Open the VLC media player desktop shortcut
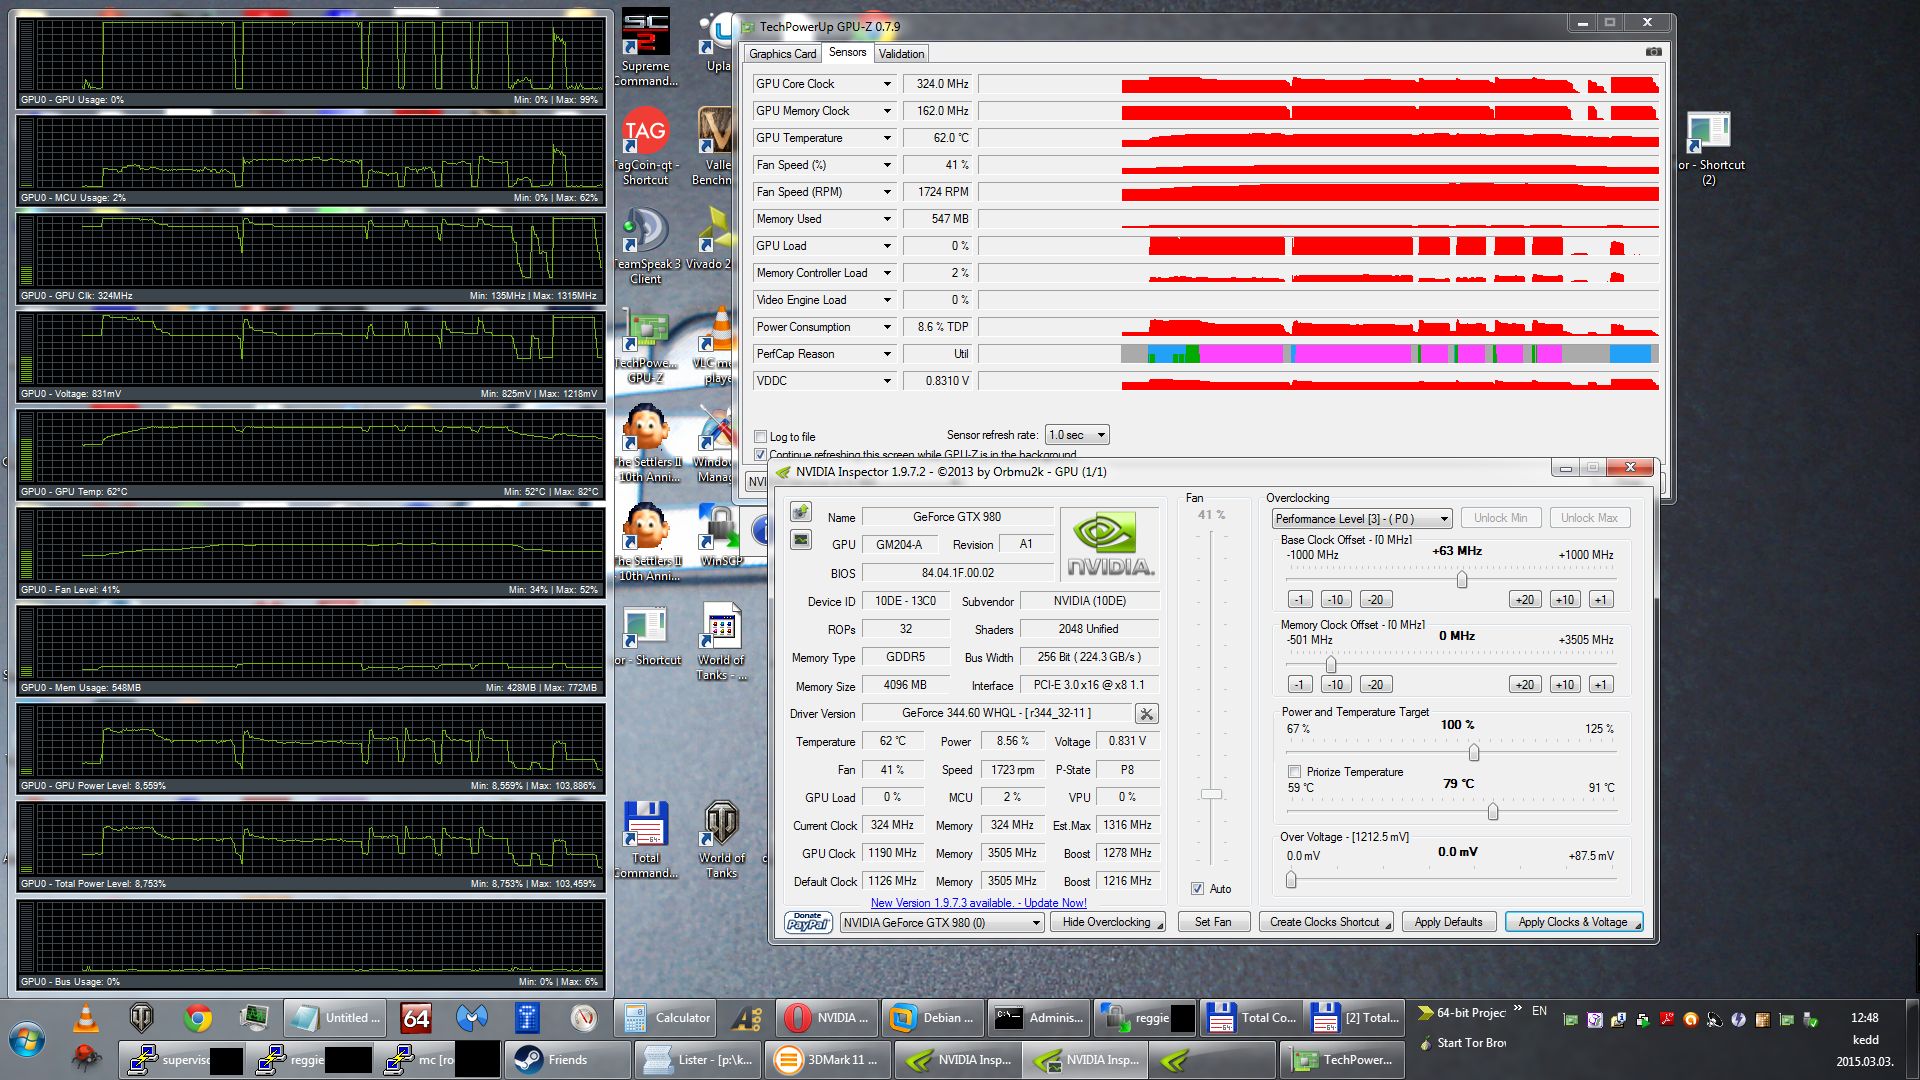1920x1080 pixels. click(x=718, y=345)
